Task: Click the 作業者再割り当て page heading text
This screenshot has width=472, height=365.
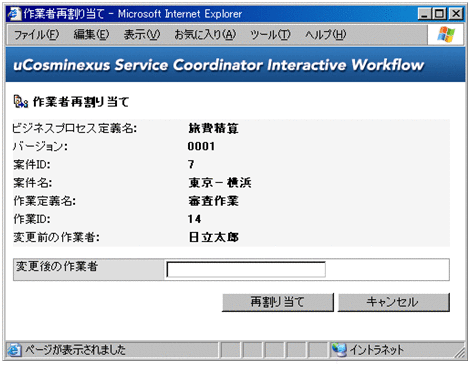Action: click(81, 102)
